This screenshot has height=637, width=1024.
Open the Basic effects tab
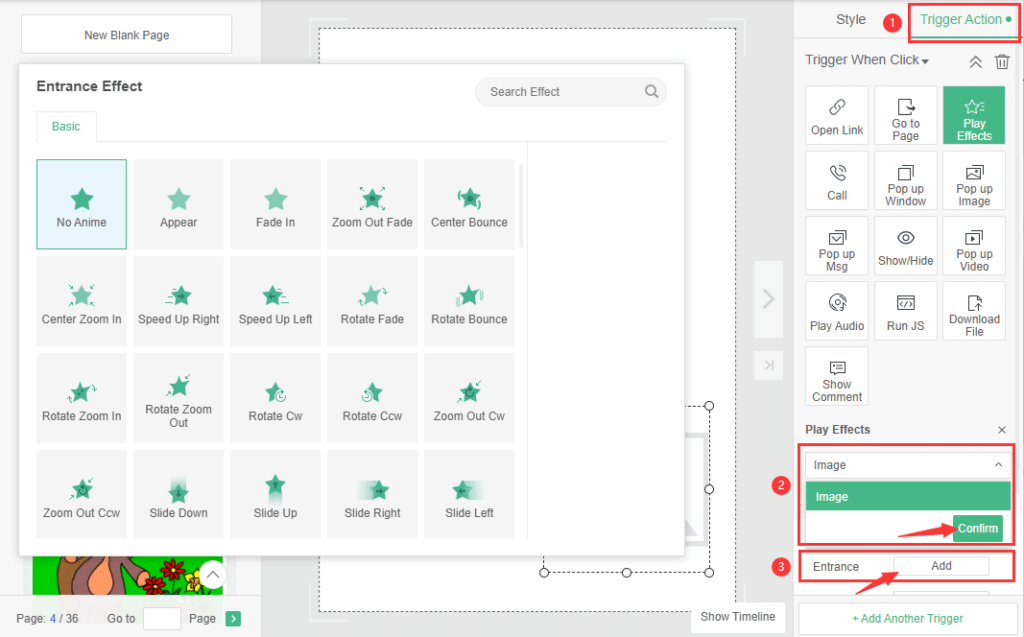click(66, 127)
